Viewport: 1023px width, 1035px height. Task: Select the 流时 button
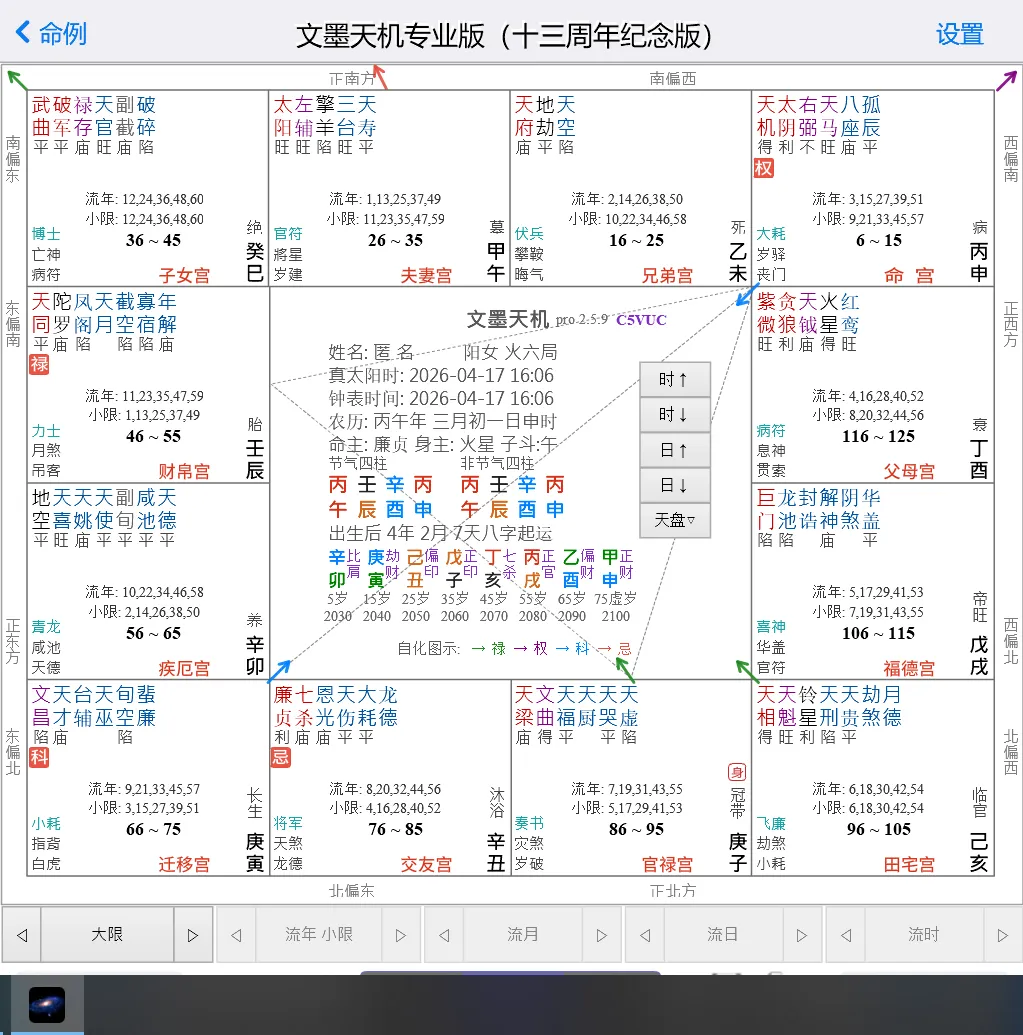(924, 935)
